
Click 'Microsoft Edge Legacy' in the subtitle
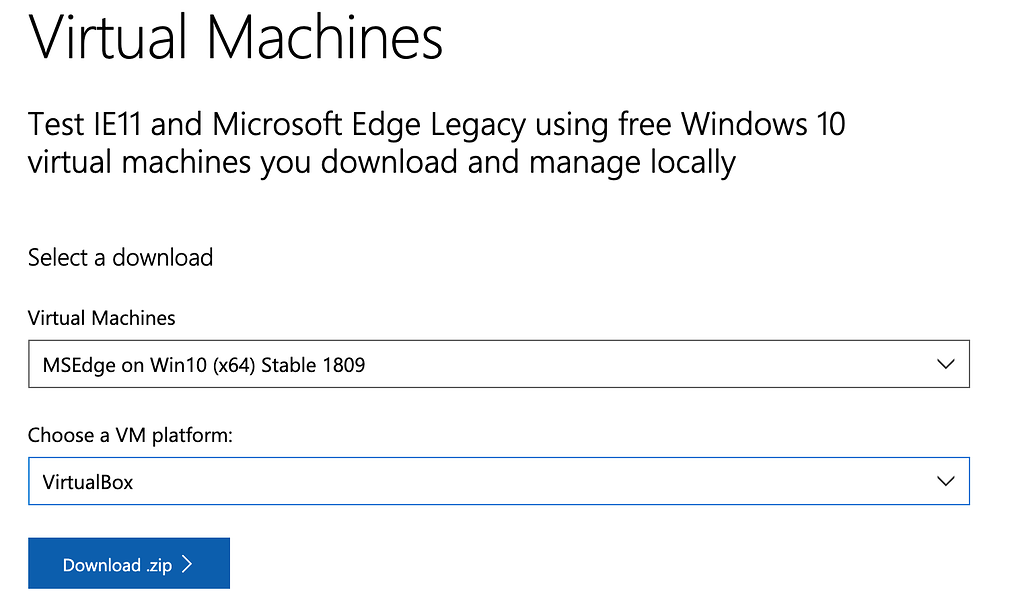coord(369,125)
